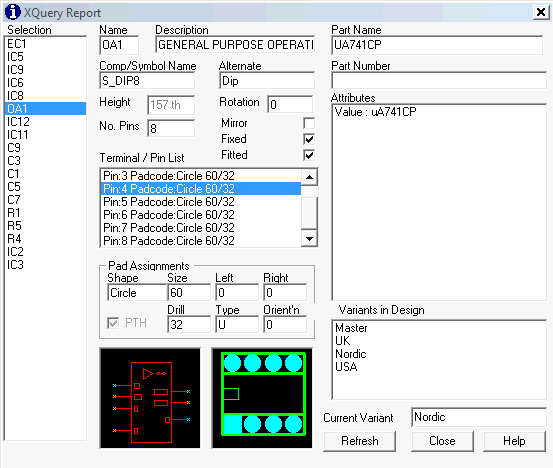Click the Rotation input field
Screen dimensions: 553x468
tap(290, 105)
